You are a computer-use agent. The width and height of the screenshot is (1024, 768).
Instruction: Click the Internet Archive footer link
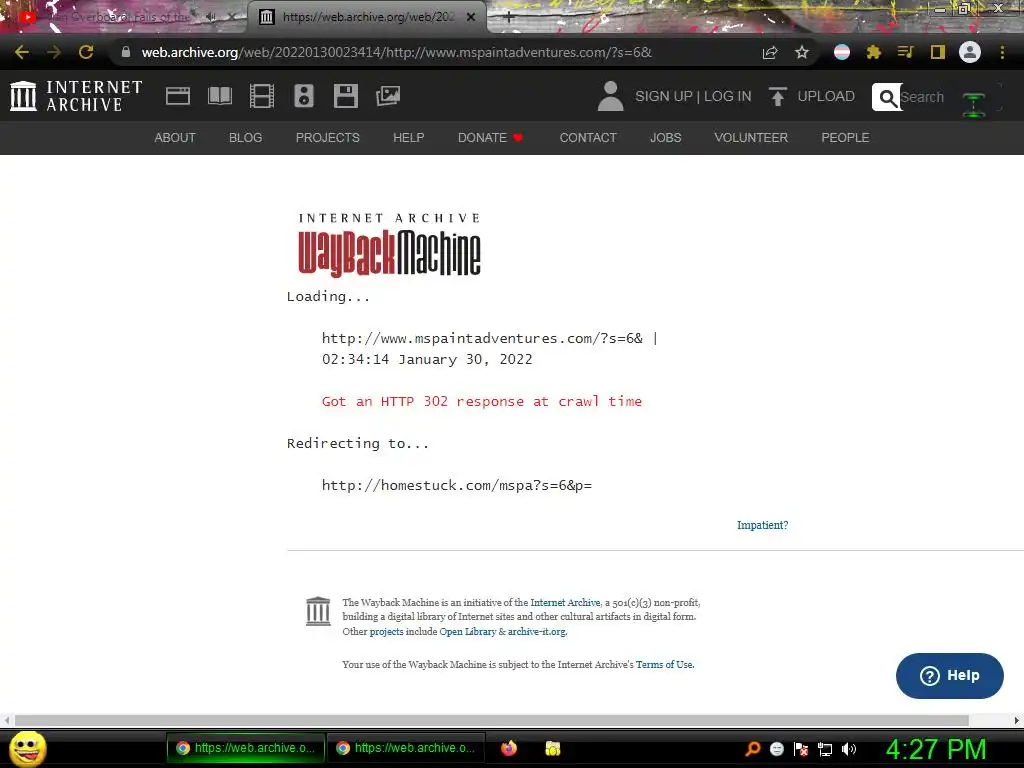tap(565, 603)
